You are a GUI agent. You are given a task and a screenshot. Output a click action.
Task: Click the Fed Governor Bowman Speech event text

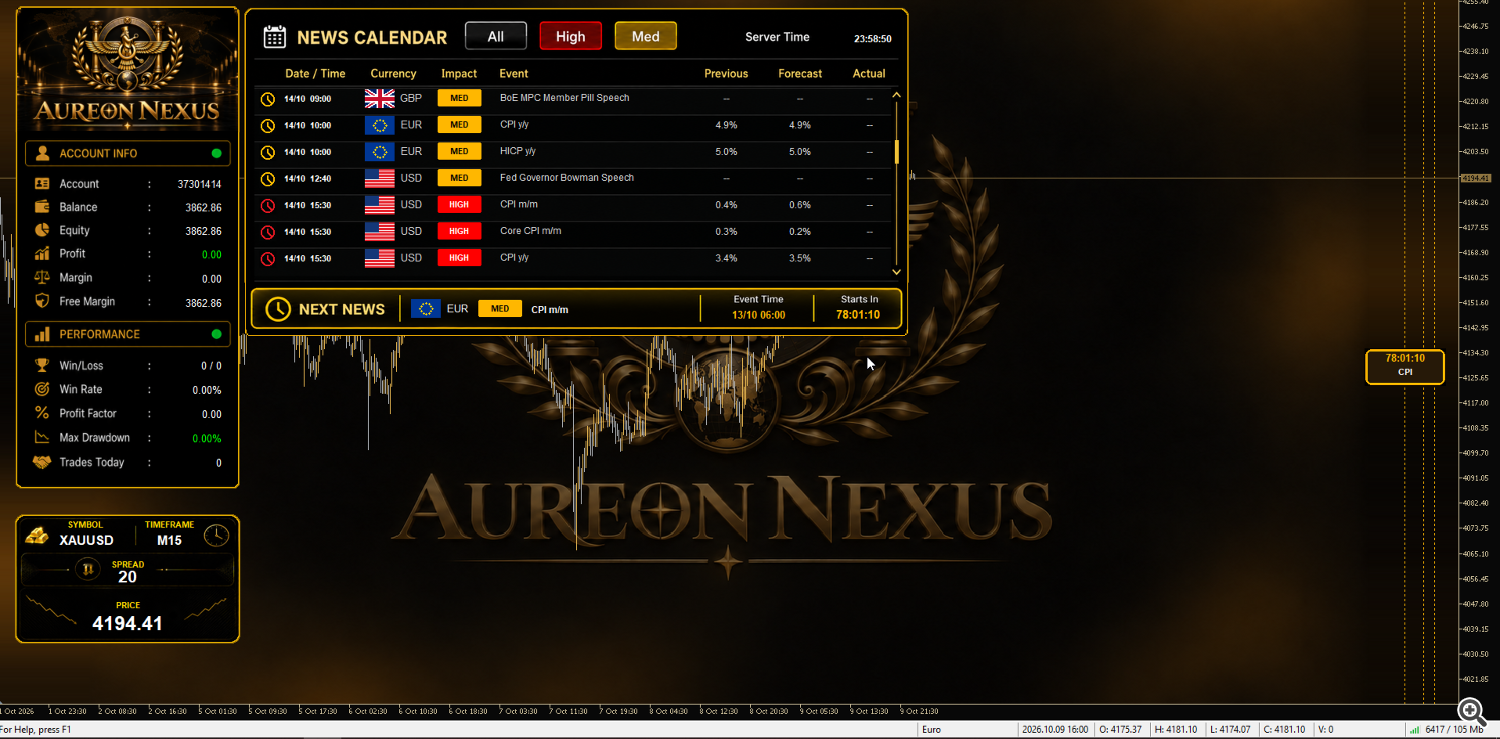pyautogui.click(x=567, y=178)
